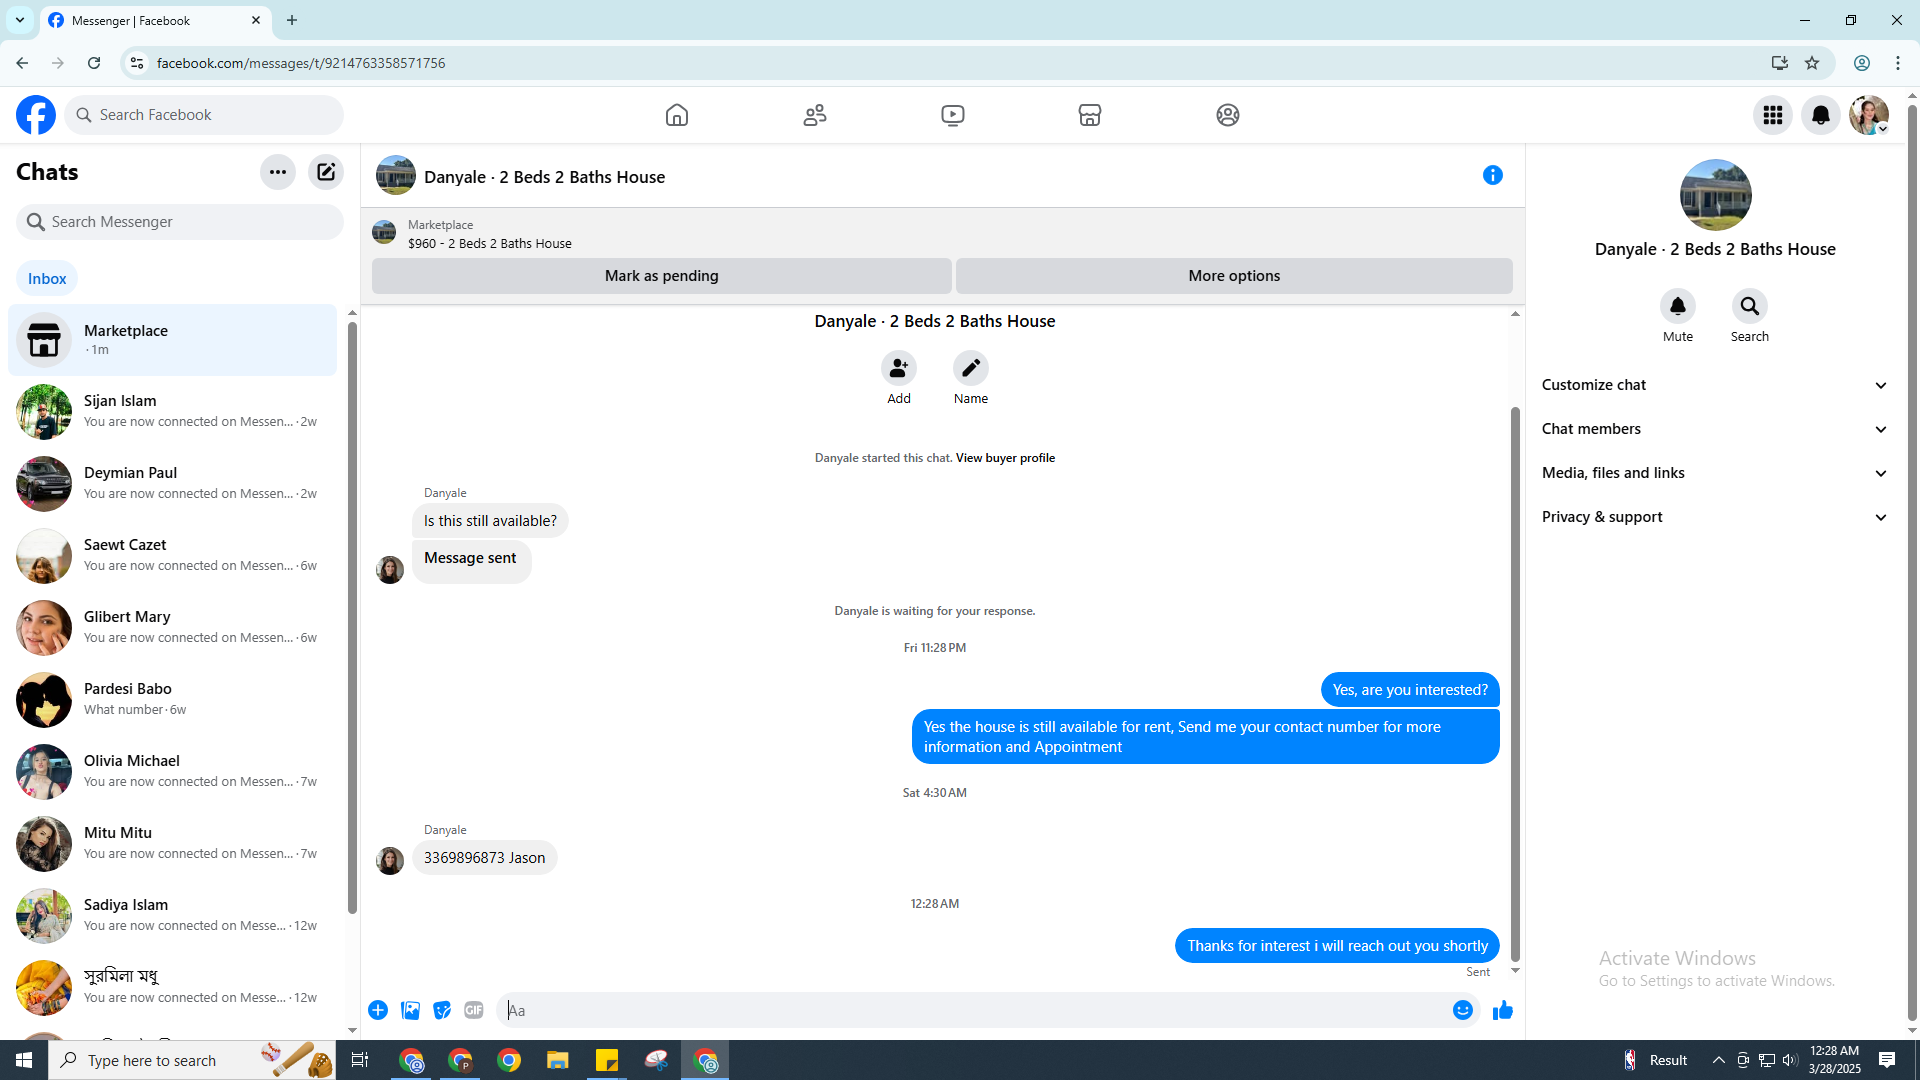This screenshot has height=1080, width=1920.
Task: Click the More options button
Action: tap(1234, 276)
